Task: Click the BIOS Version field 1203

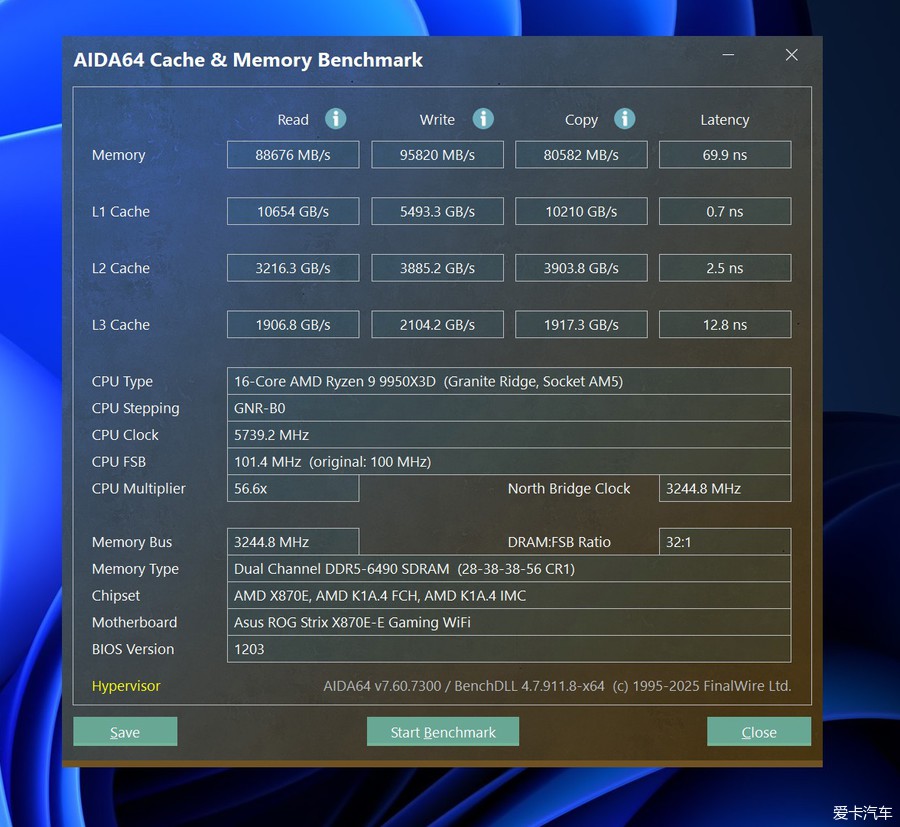Action: click(509, 649)
